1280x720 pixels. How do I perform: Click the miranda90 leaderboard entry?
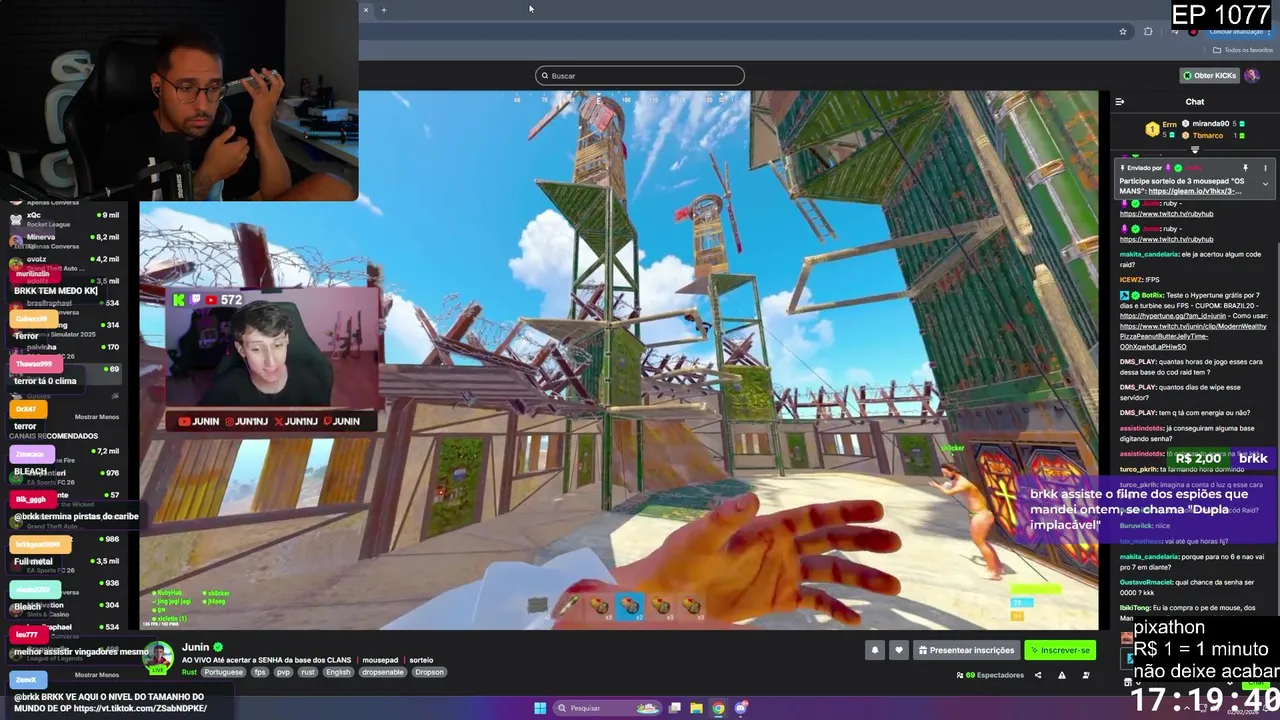(1212, 124)
